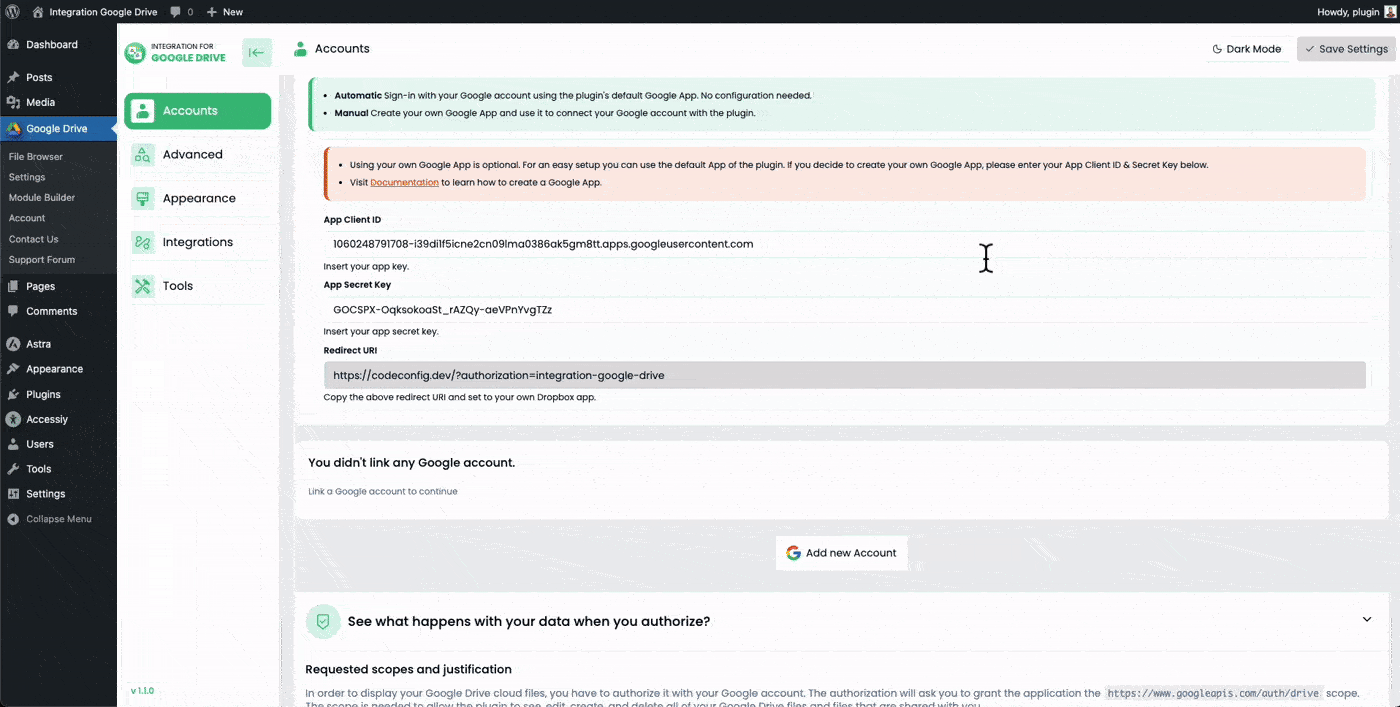Open Support Forum submenu item
Screen dimensions: 1400x707
point(42,260)
